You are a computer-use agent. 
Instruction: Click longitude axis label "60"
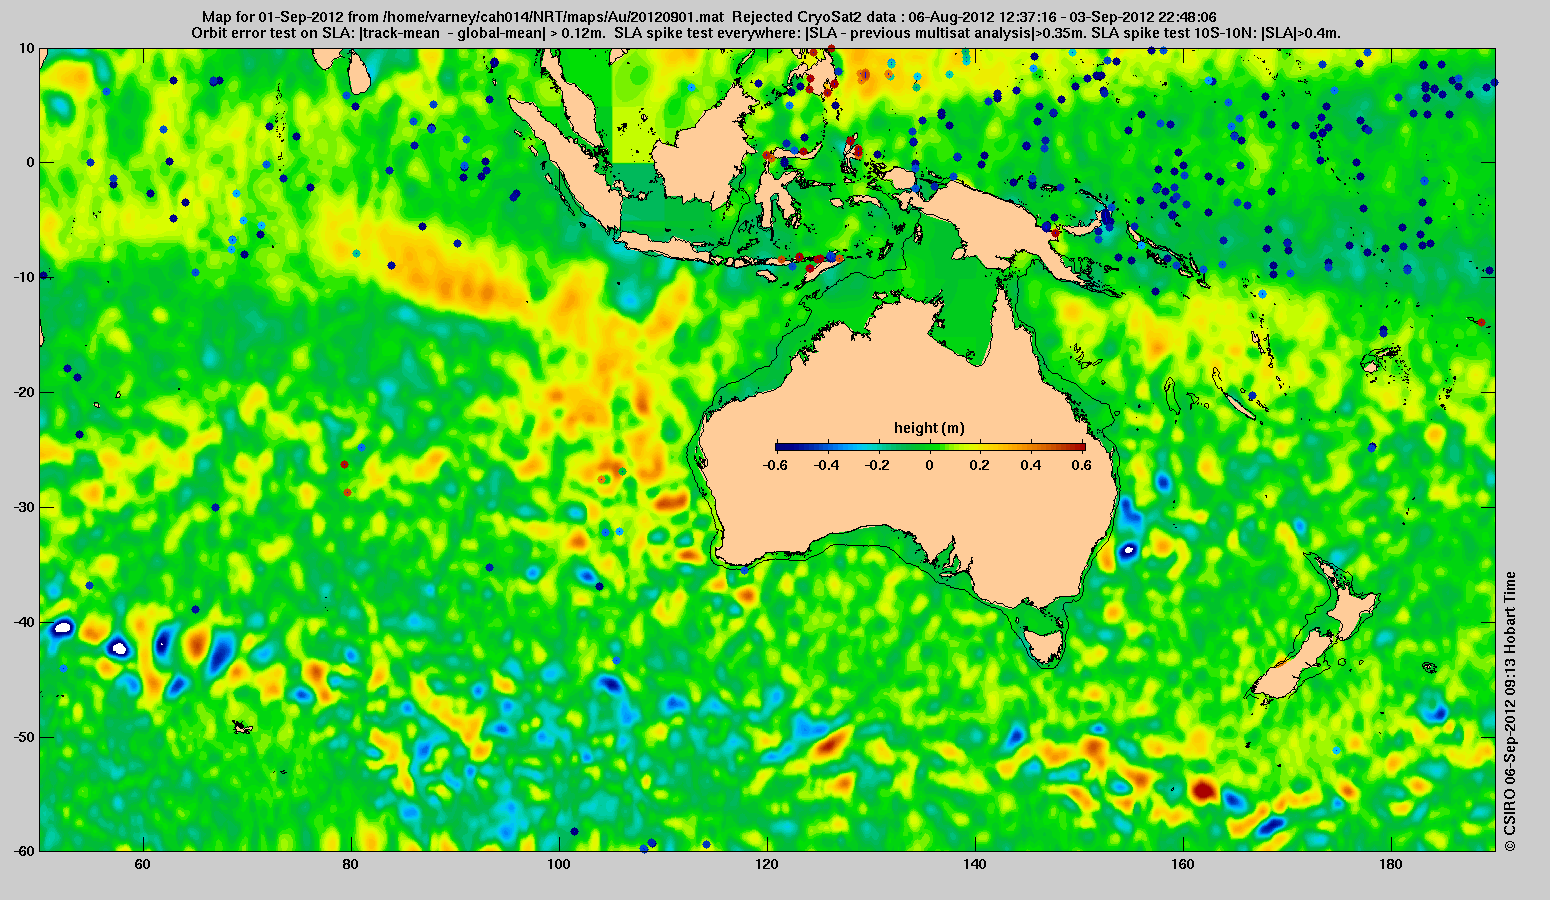(143, 864)
